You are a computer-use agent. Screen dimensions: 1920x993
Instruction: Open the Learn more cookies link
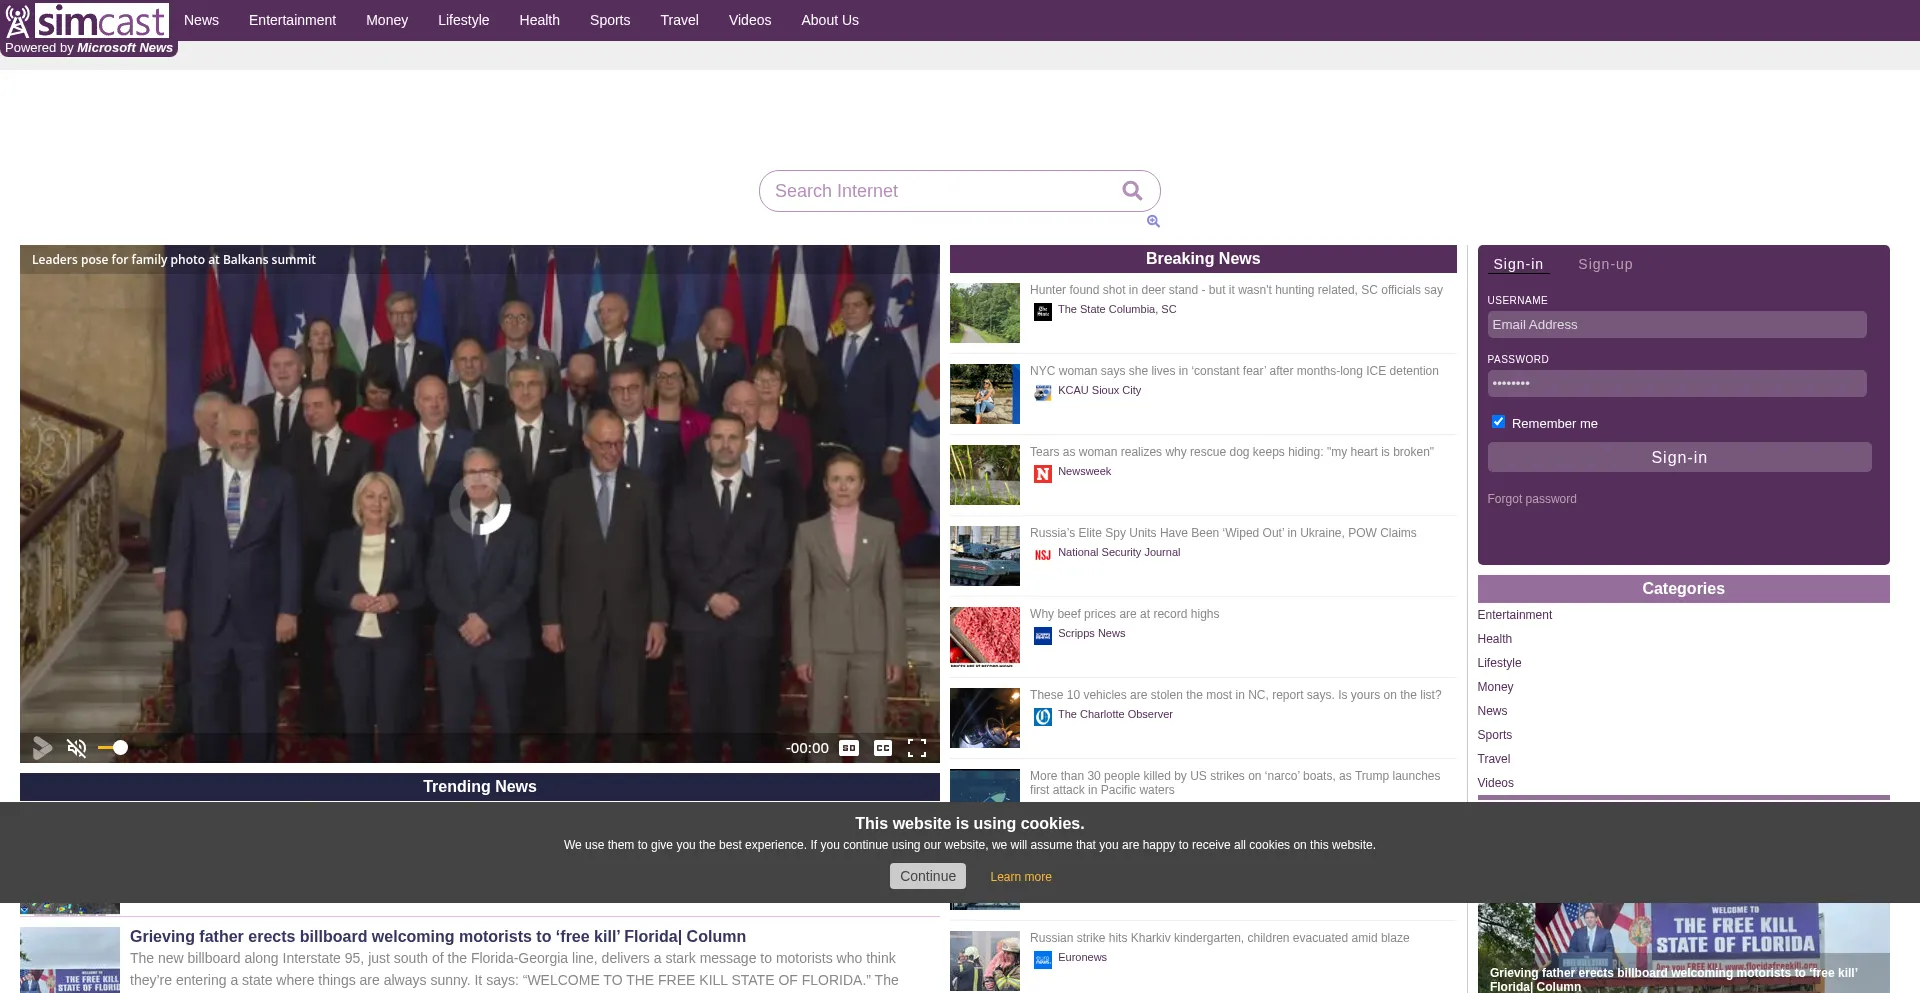pos(1020,877)
